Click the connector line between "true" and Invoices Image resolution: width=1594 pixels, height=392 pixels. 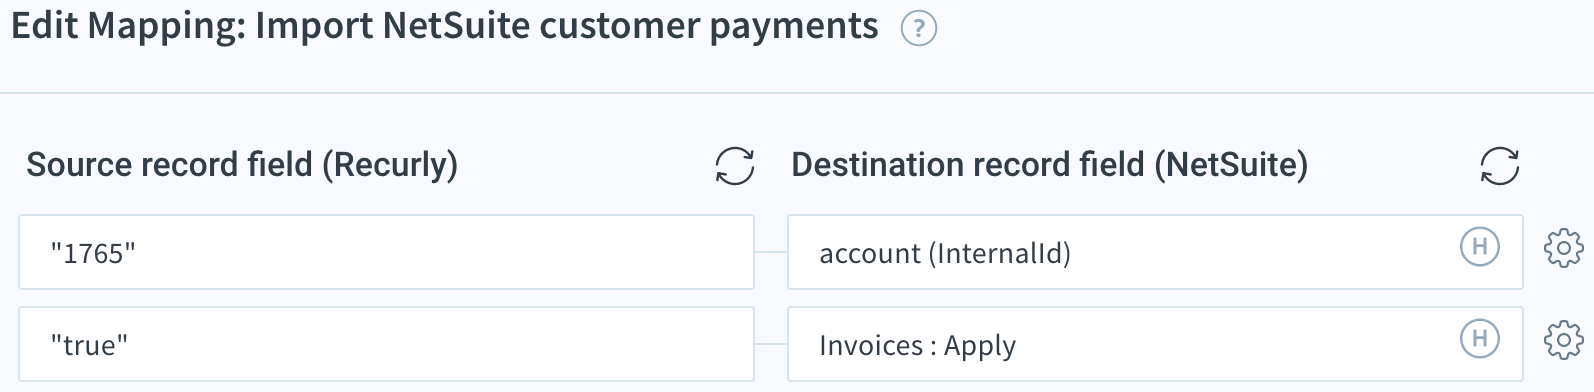coord(771,344)
